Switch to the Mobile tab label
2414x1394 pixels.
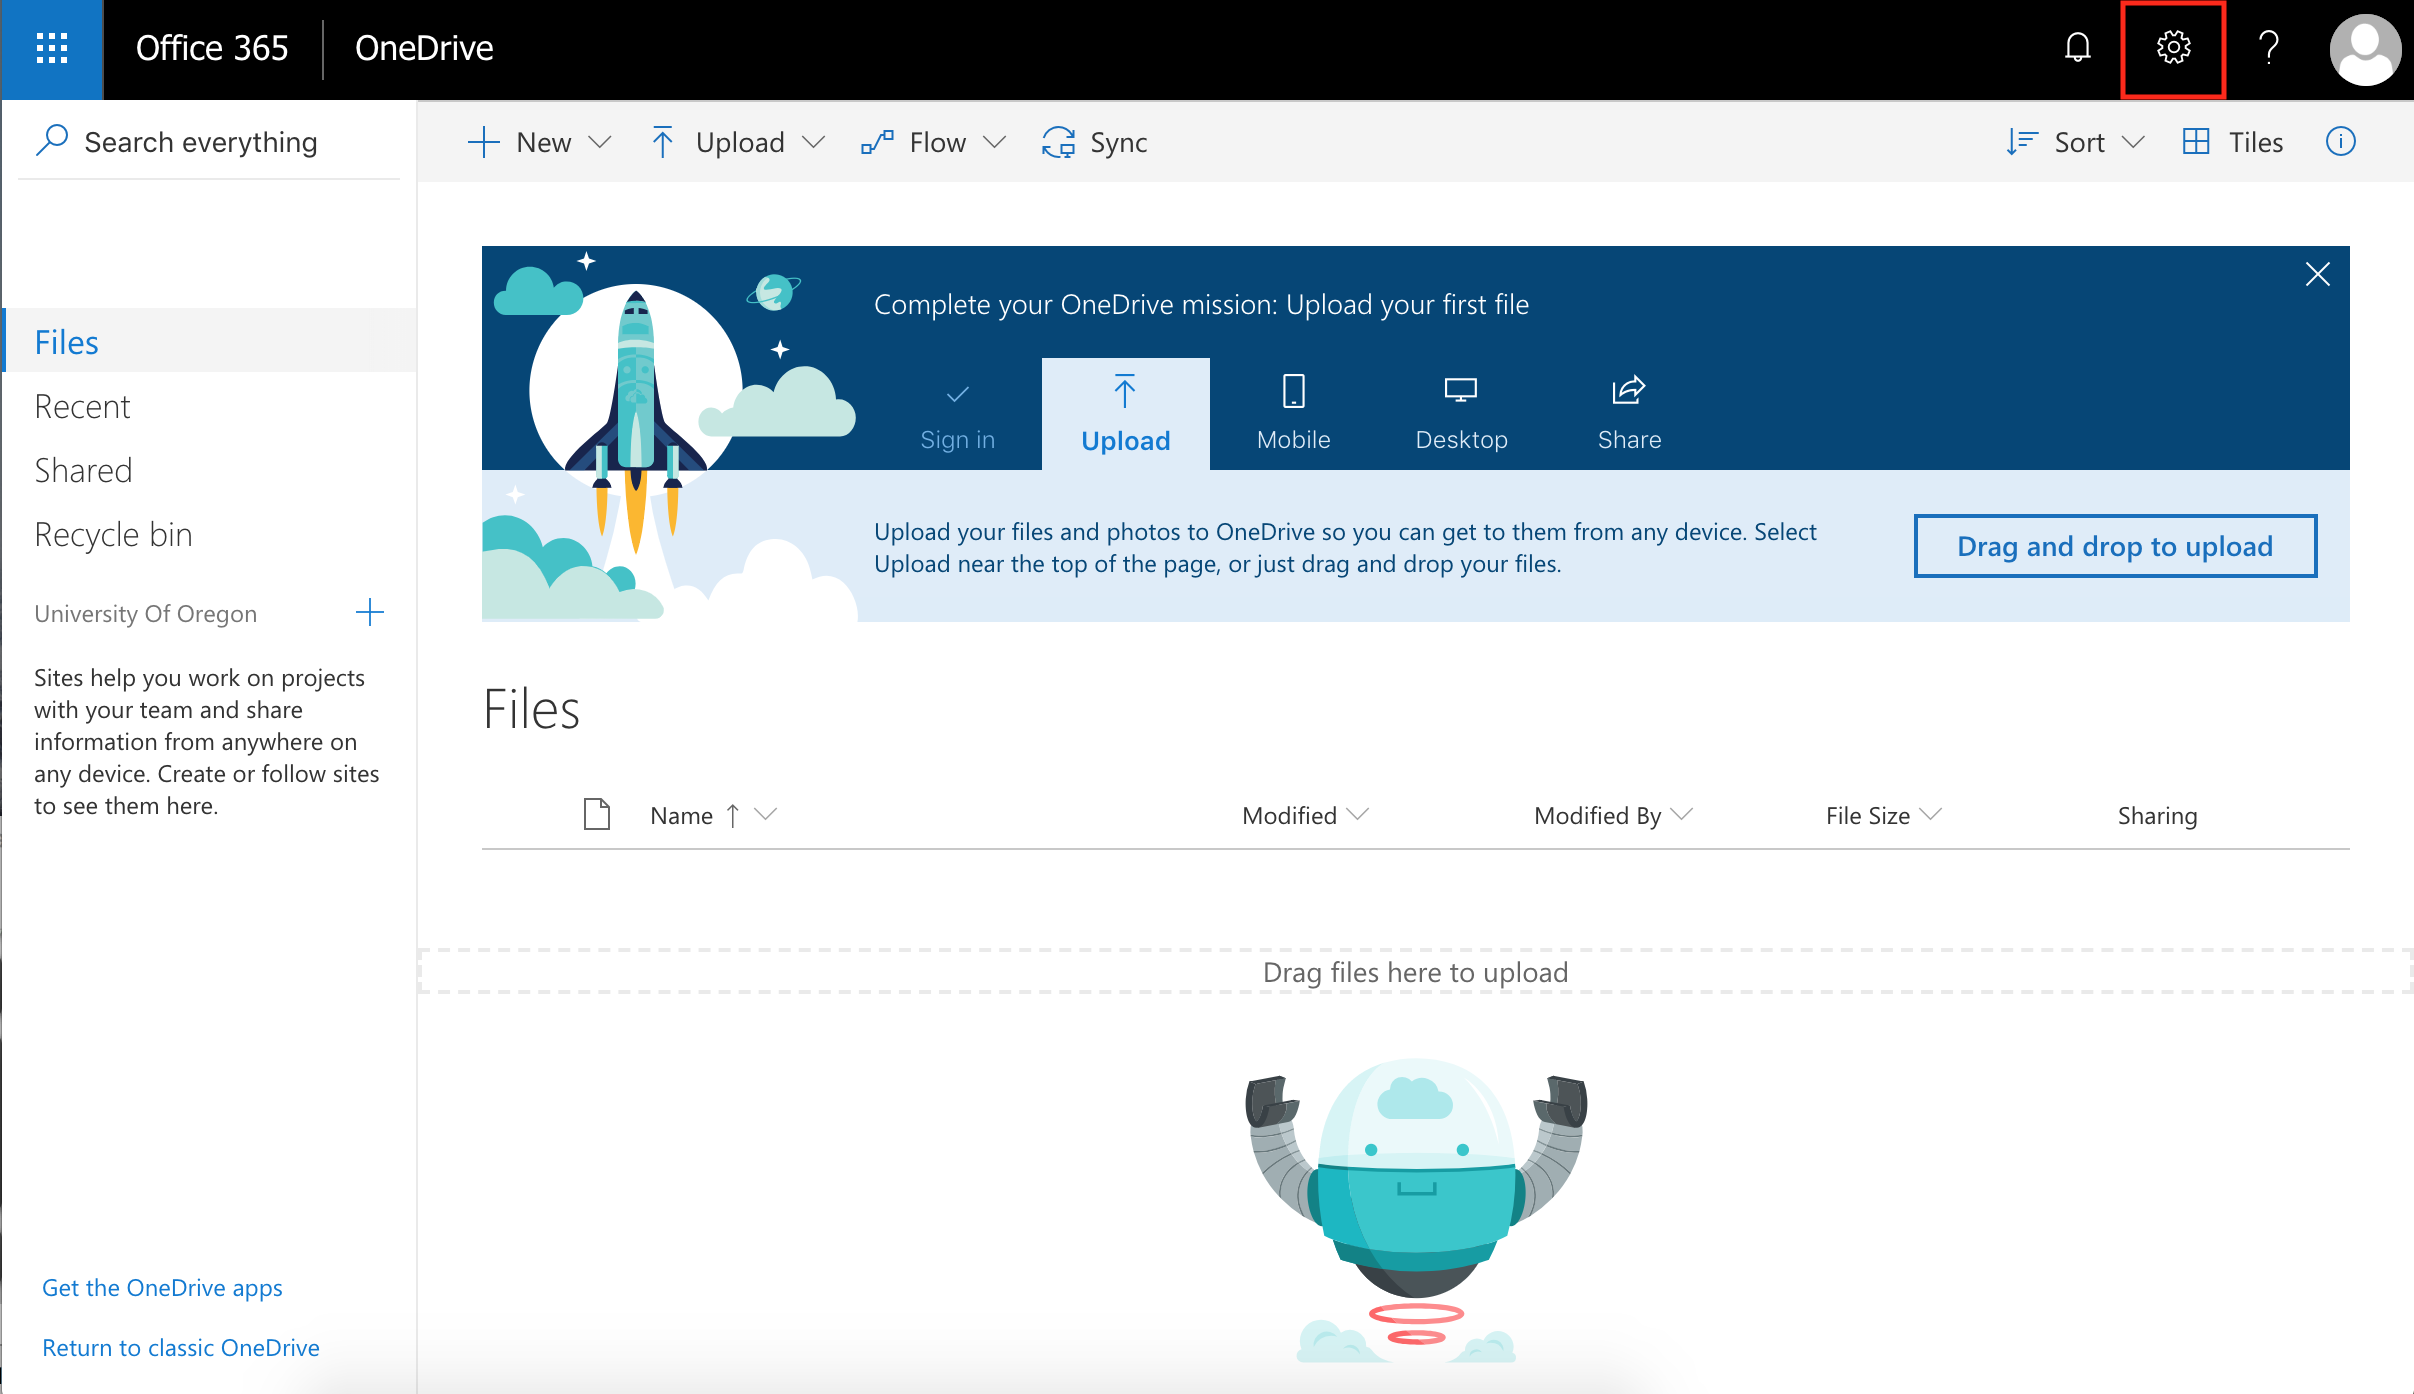coord(1293,440)
